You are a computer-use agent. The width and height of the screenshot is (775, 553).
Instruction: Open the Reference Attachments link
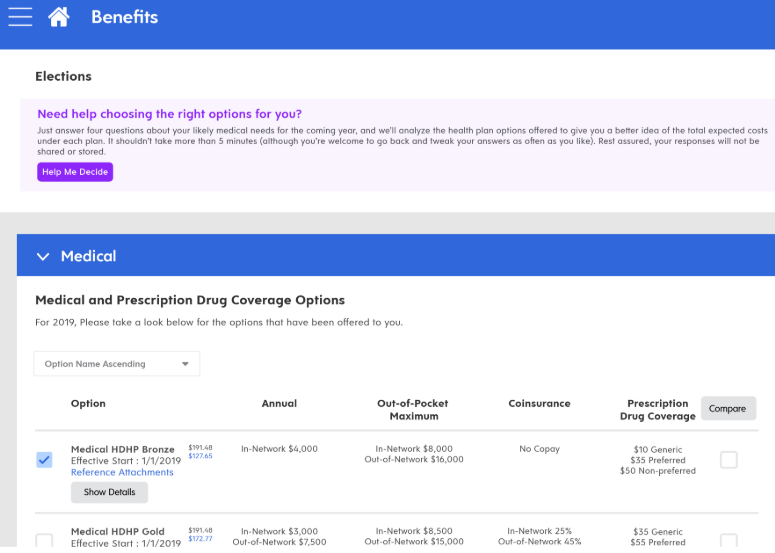[122, 472]
